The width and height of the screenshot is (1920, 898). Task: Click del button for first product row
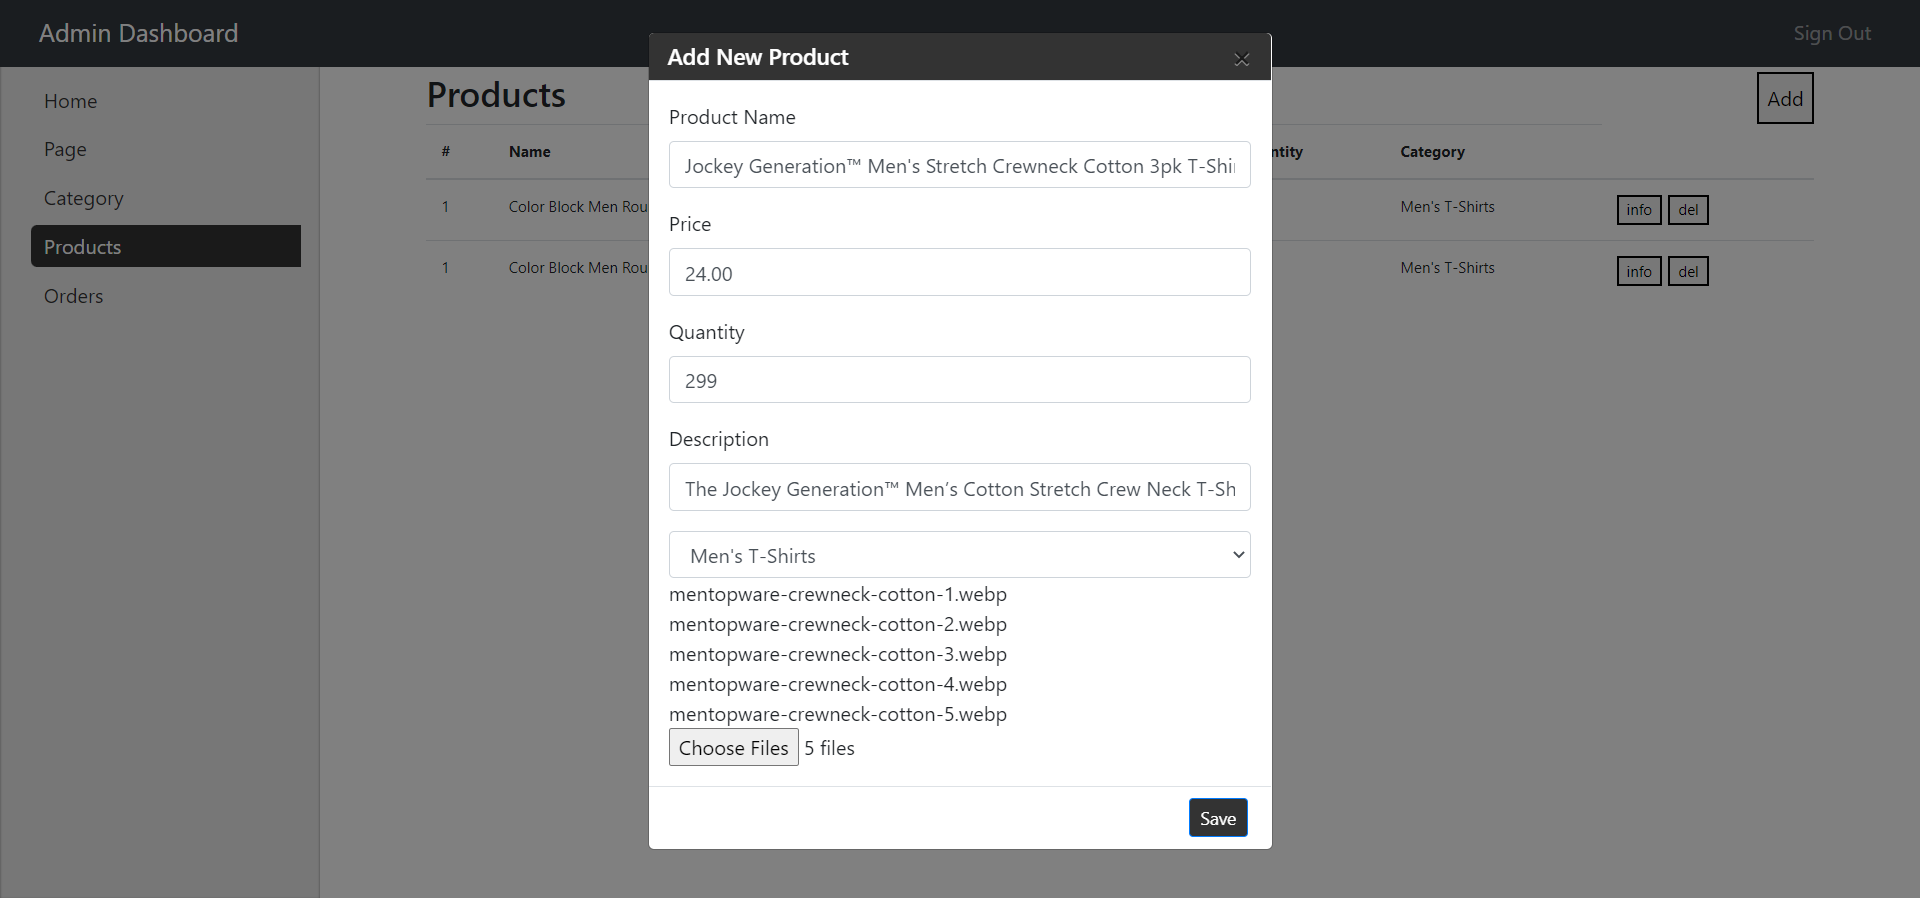pyautogui.click(x=1688, y=210)
